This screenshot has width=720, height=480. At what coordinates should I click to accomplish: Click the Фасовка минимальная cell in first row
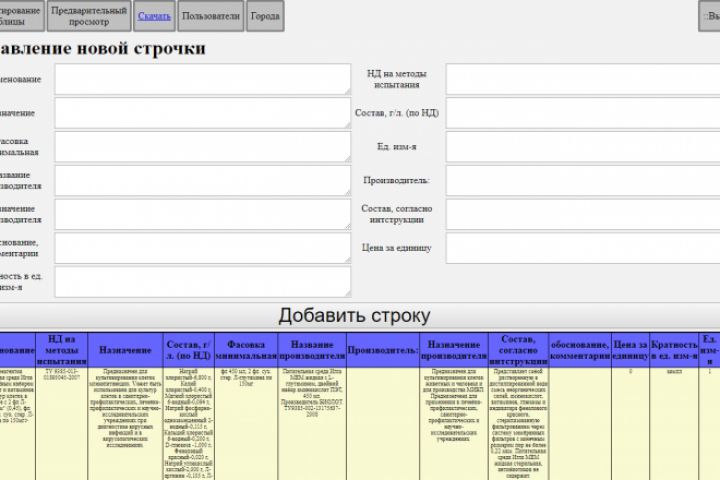tap(246, 424)
